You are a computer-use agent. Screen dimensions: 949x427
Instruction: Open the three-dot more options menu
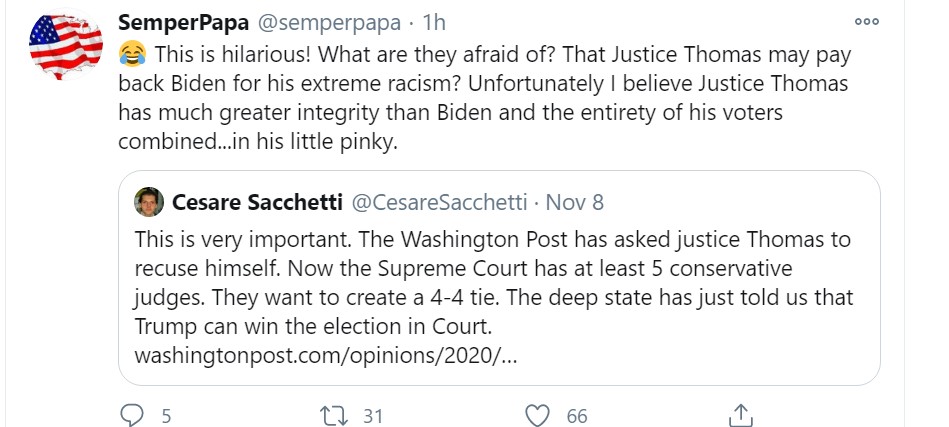click(x=867, y=22)
